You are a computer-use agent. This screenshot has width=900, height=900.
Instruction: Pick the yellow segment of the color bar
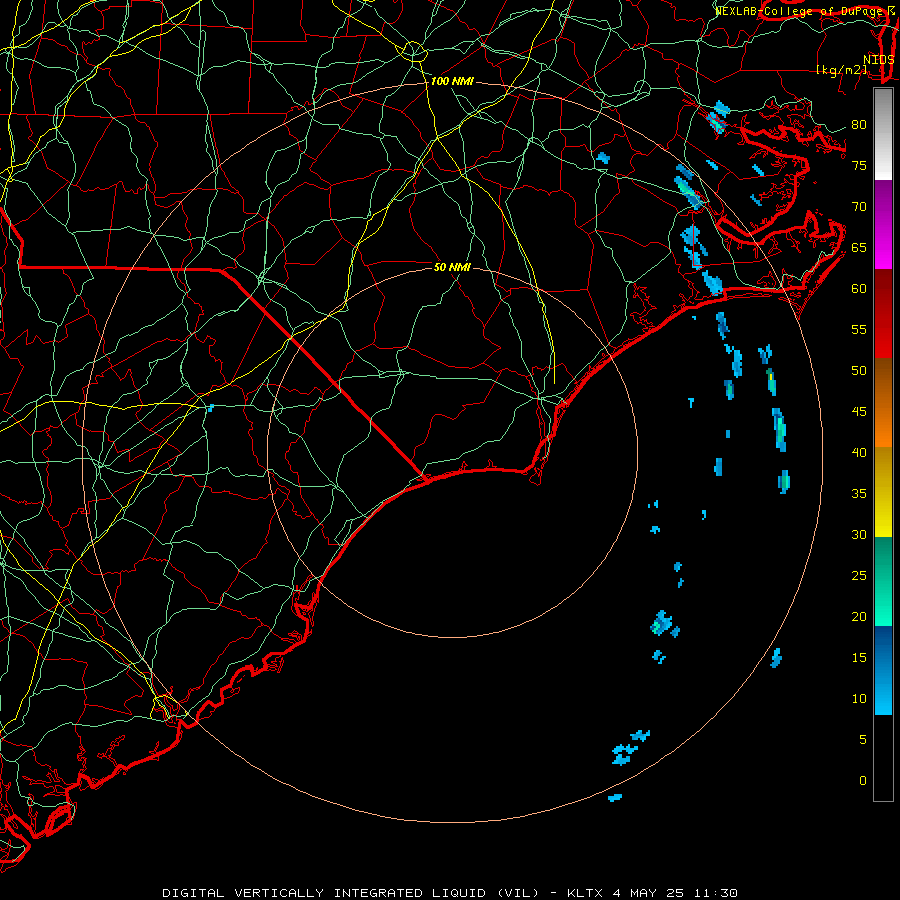(x=883, y=492)
